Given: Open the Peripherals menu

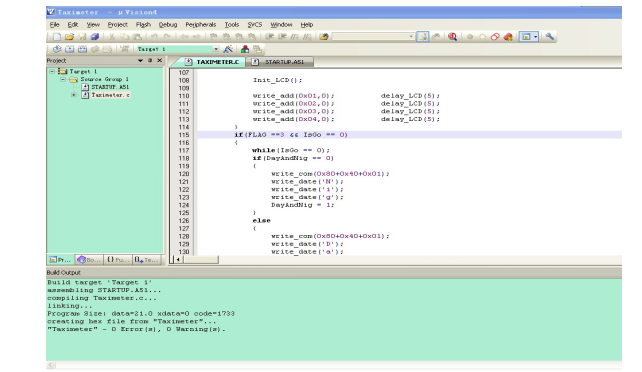Looking at the screenshot, I should [x=201, y=25].
